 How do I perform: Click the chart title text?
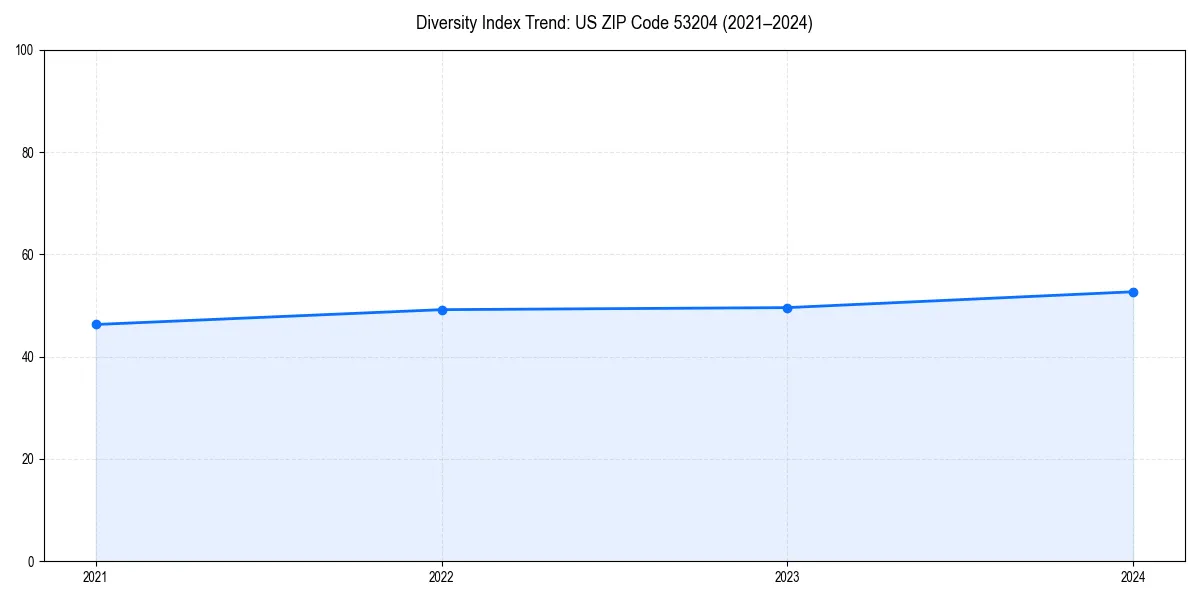(614, 23)
